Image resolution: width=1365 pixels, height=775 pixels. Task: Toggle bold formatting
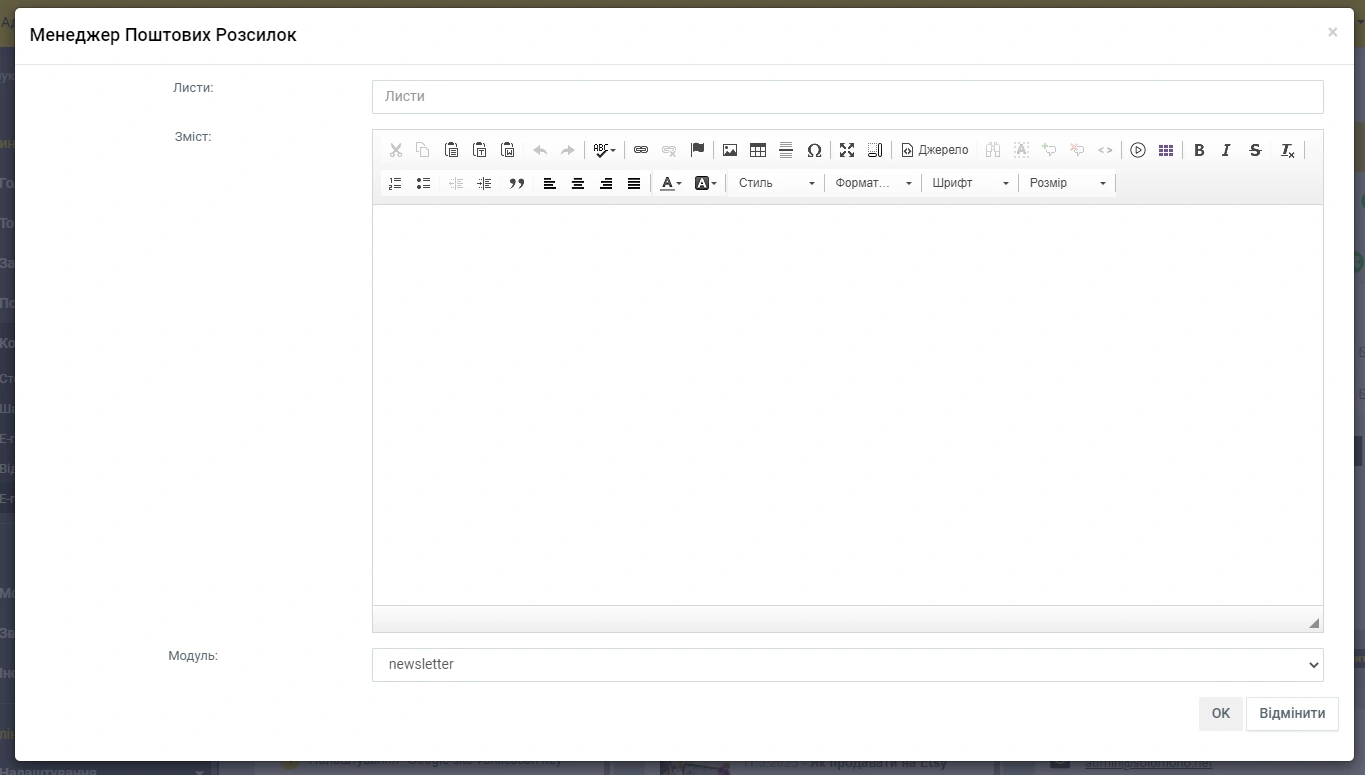[1199, 150]
